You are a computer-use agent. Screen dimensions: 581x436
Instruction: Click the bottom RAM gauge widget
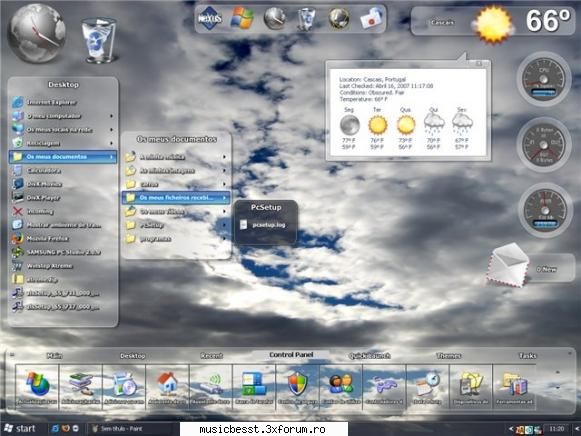[x=544, y=210]
